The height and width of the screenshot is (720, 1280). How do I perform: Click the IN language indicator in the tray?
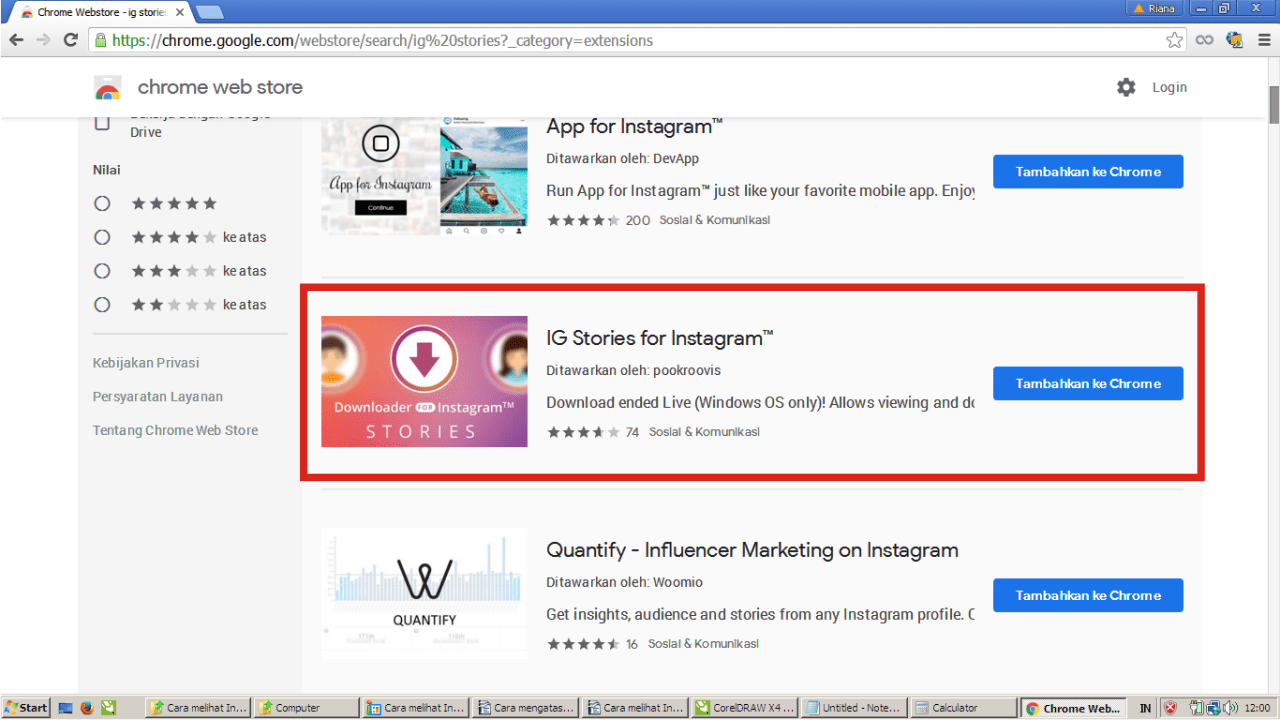[x=1145, y=708]
